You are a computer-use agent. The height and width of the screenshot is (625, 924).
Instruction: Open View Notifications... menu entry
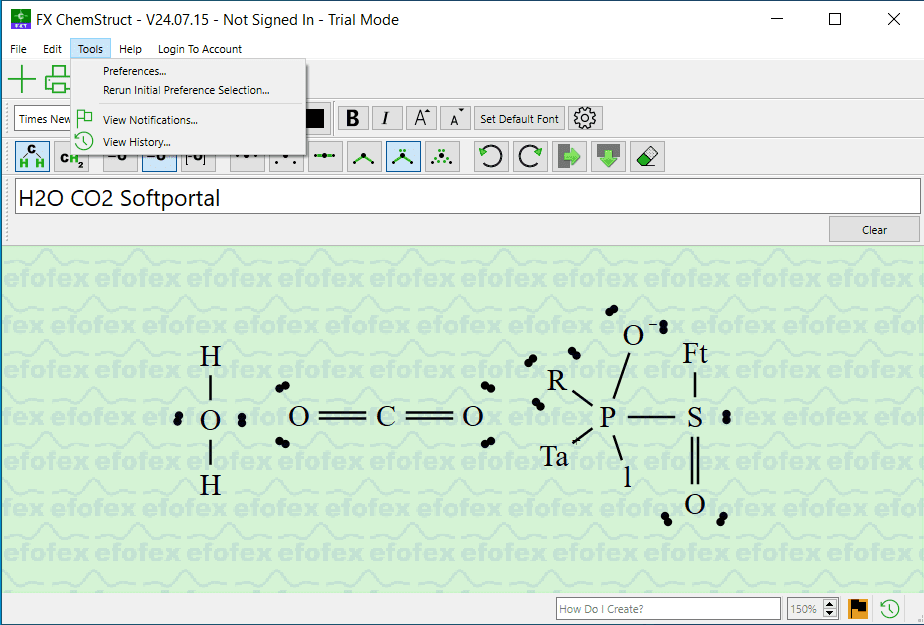[x=188, y=120]
